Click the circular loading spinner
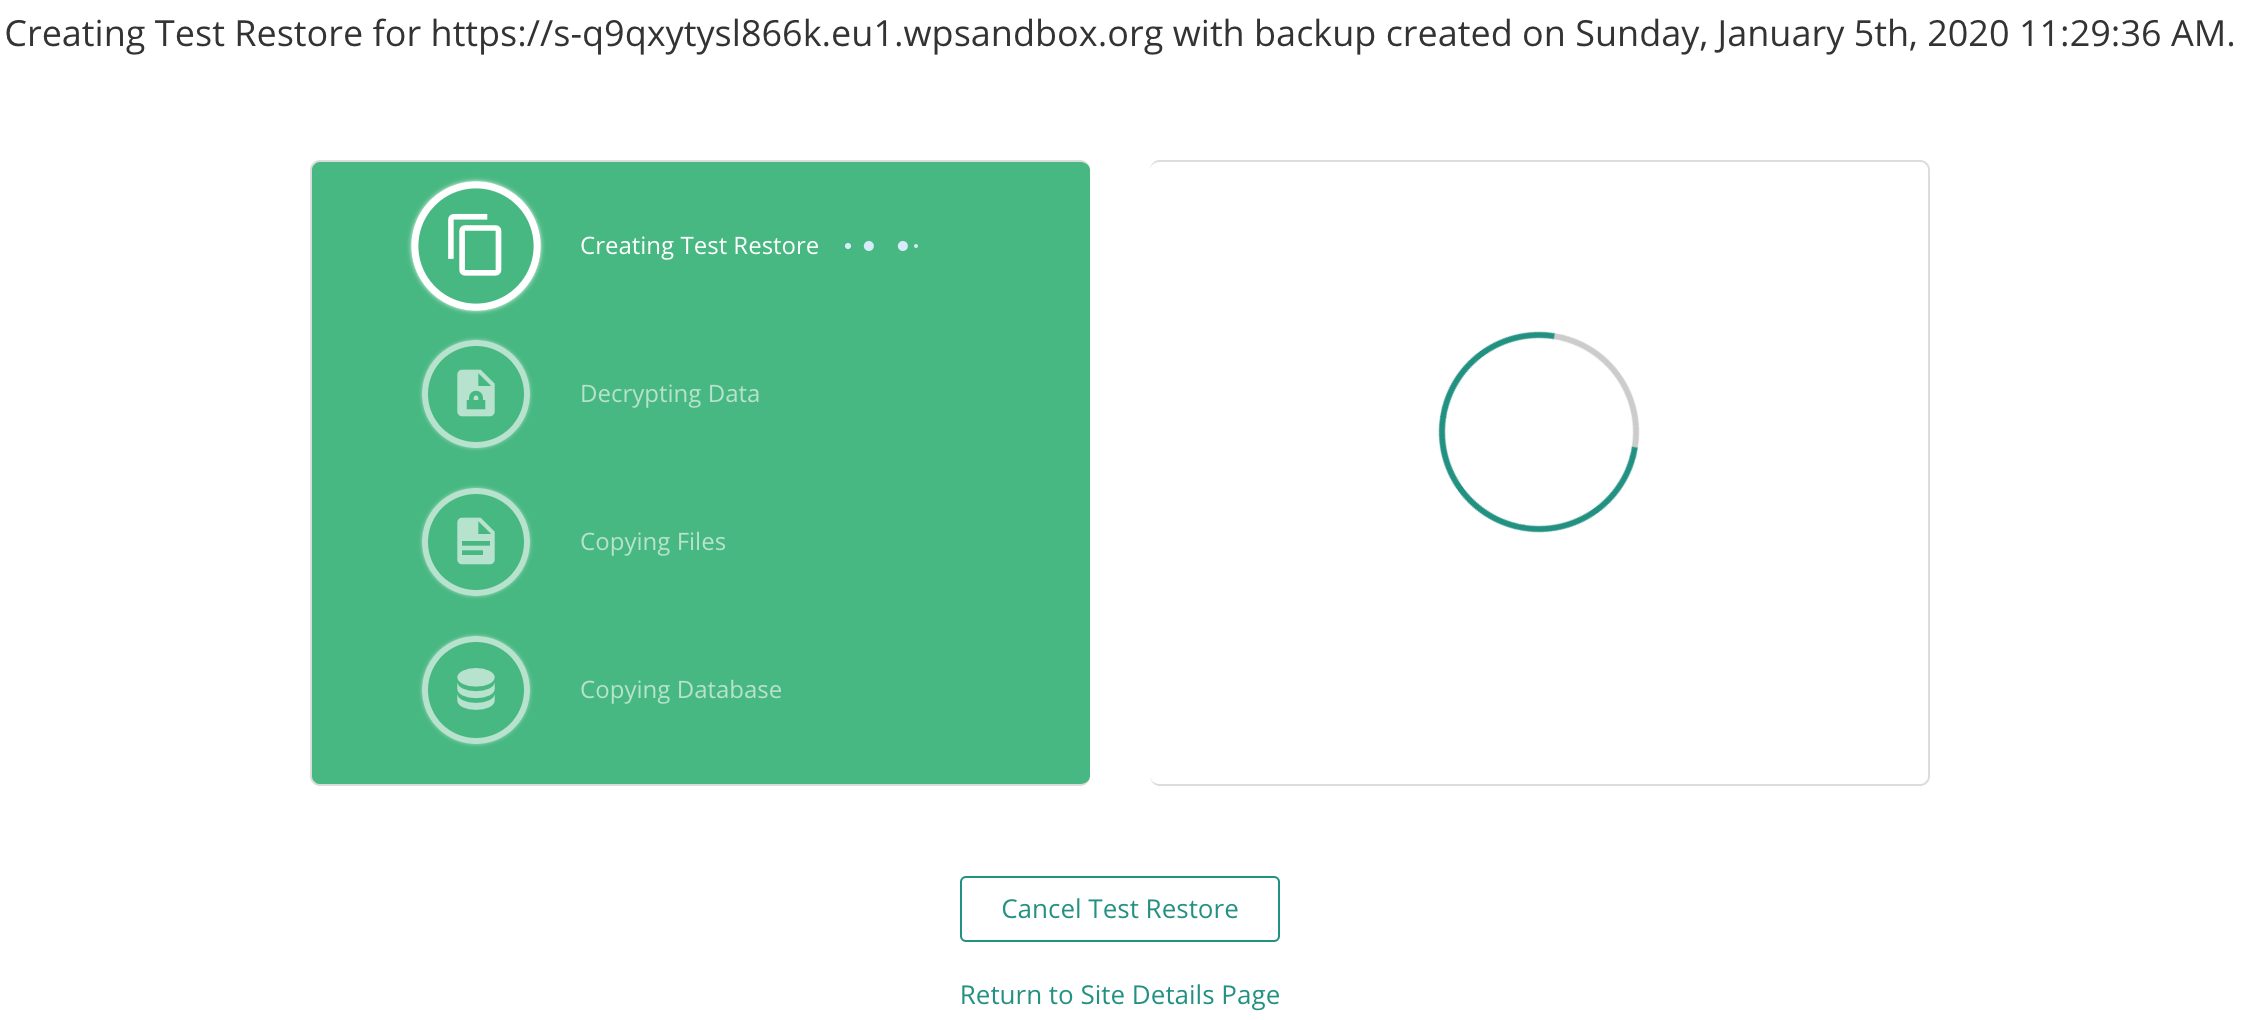This screenshot has height=1020, width=2246. coord(1539,432)
